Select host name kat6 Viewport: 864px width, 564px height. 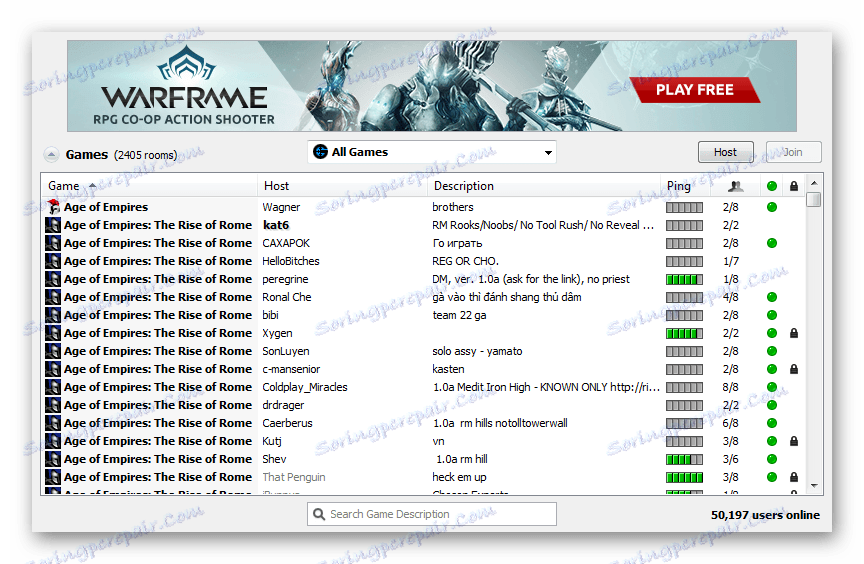pos(276,225)
